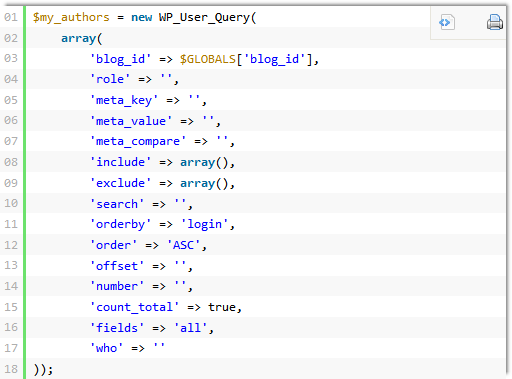Click the 'ASC' value on line 12
The width and height of the screenshot is (512, 379).
183,245
